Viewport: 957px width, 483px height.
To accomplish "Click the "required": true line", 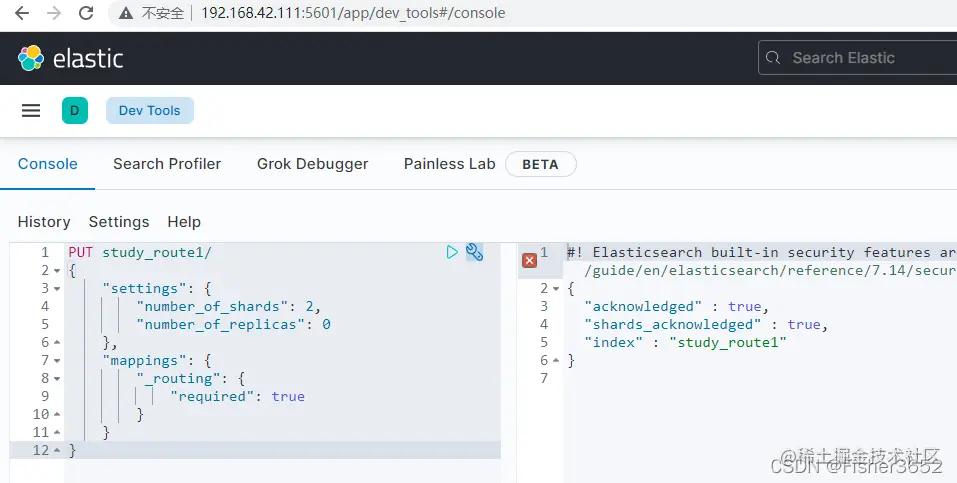I will (x=237, y=396).
